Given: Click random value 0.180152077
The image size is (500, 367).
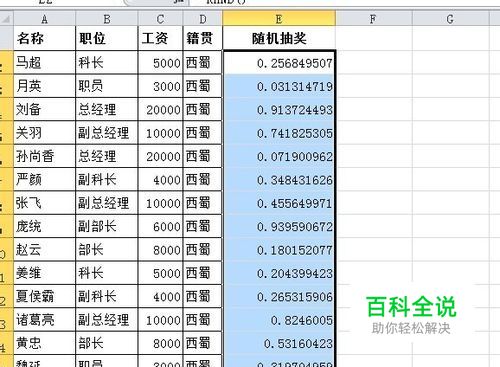Looking at the screenshot, I should coord(279,250).
